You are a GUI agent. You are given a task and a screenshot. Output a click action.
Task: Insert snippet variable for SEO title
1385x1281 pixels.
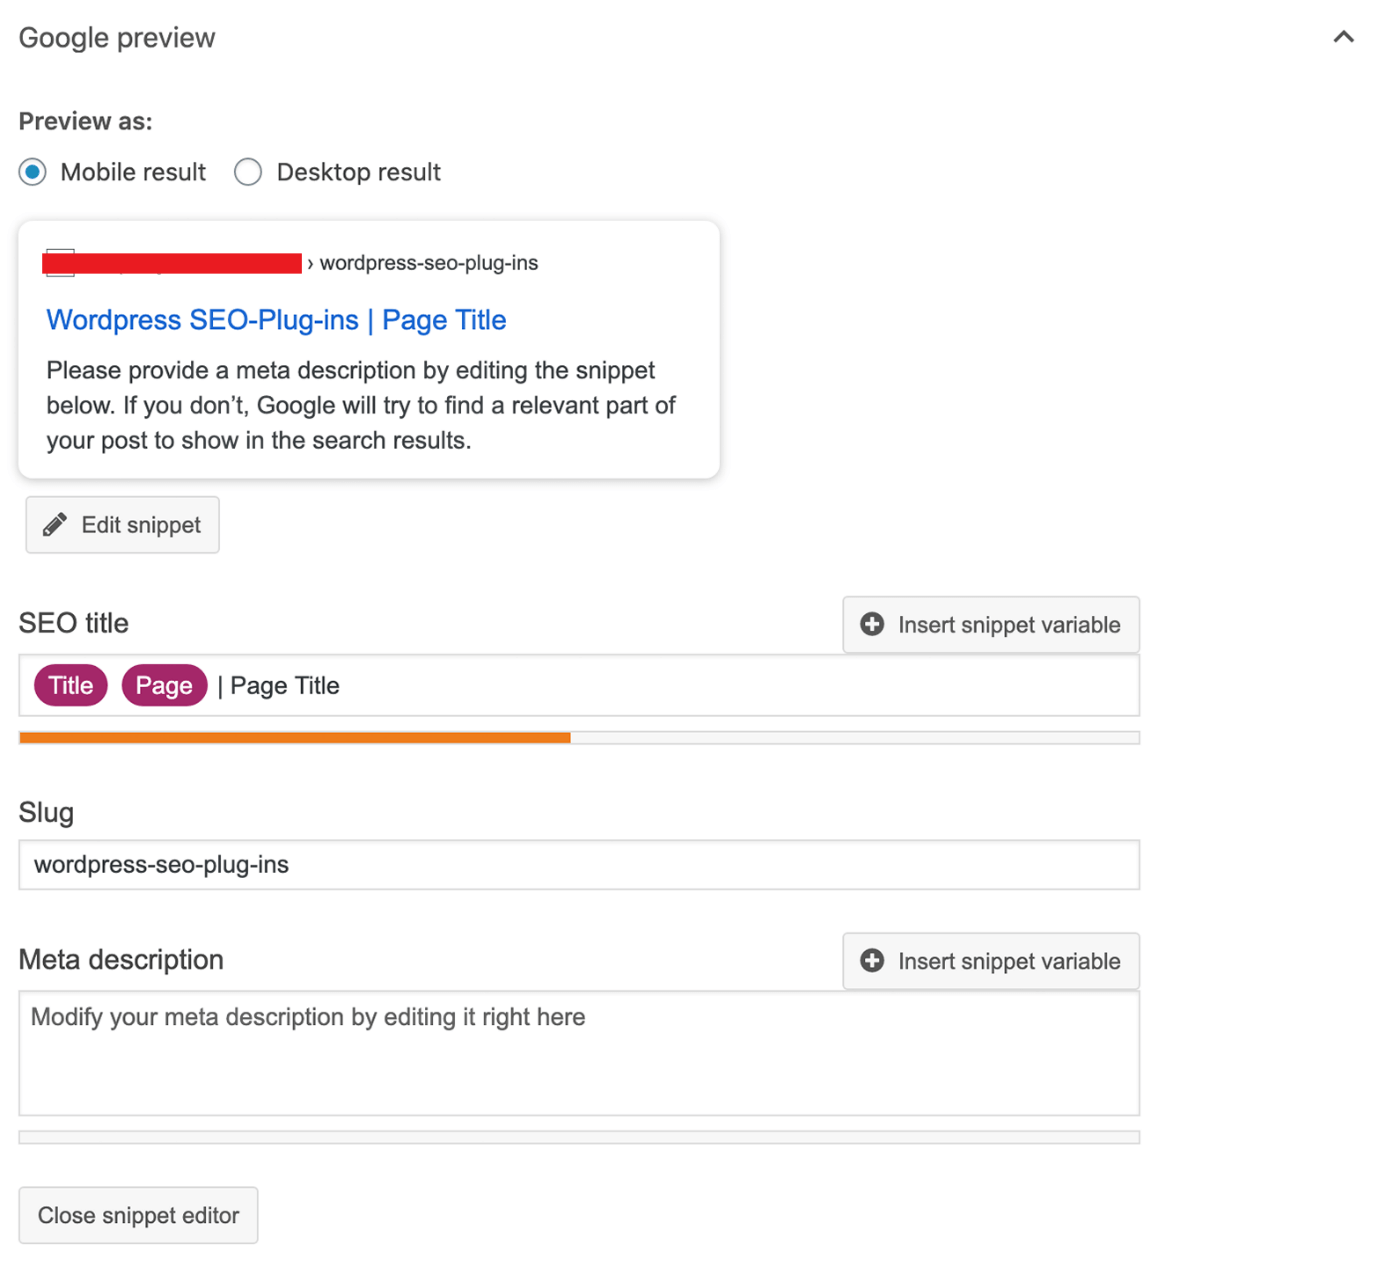991,625
